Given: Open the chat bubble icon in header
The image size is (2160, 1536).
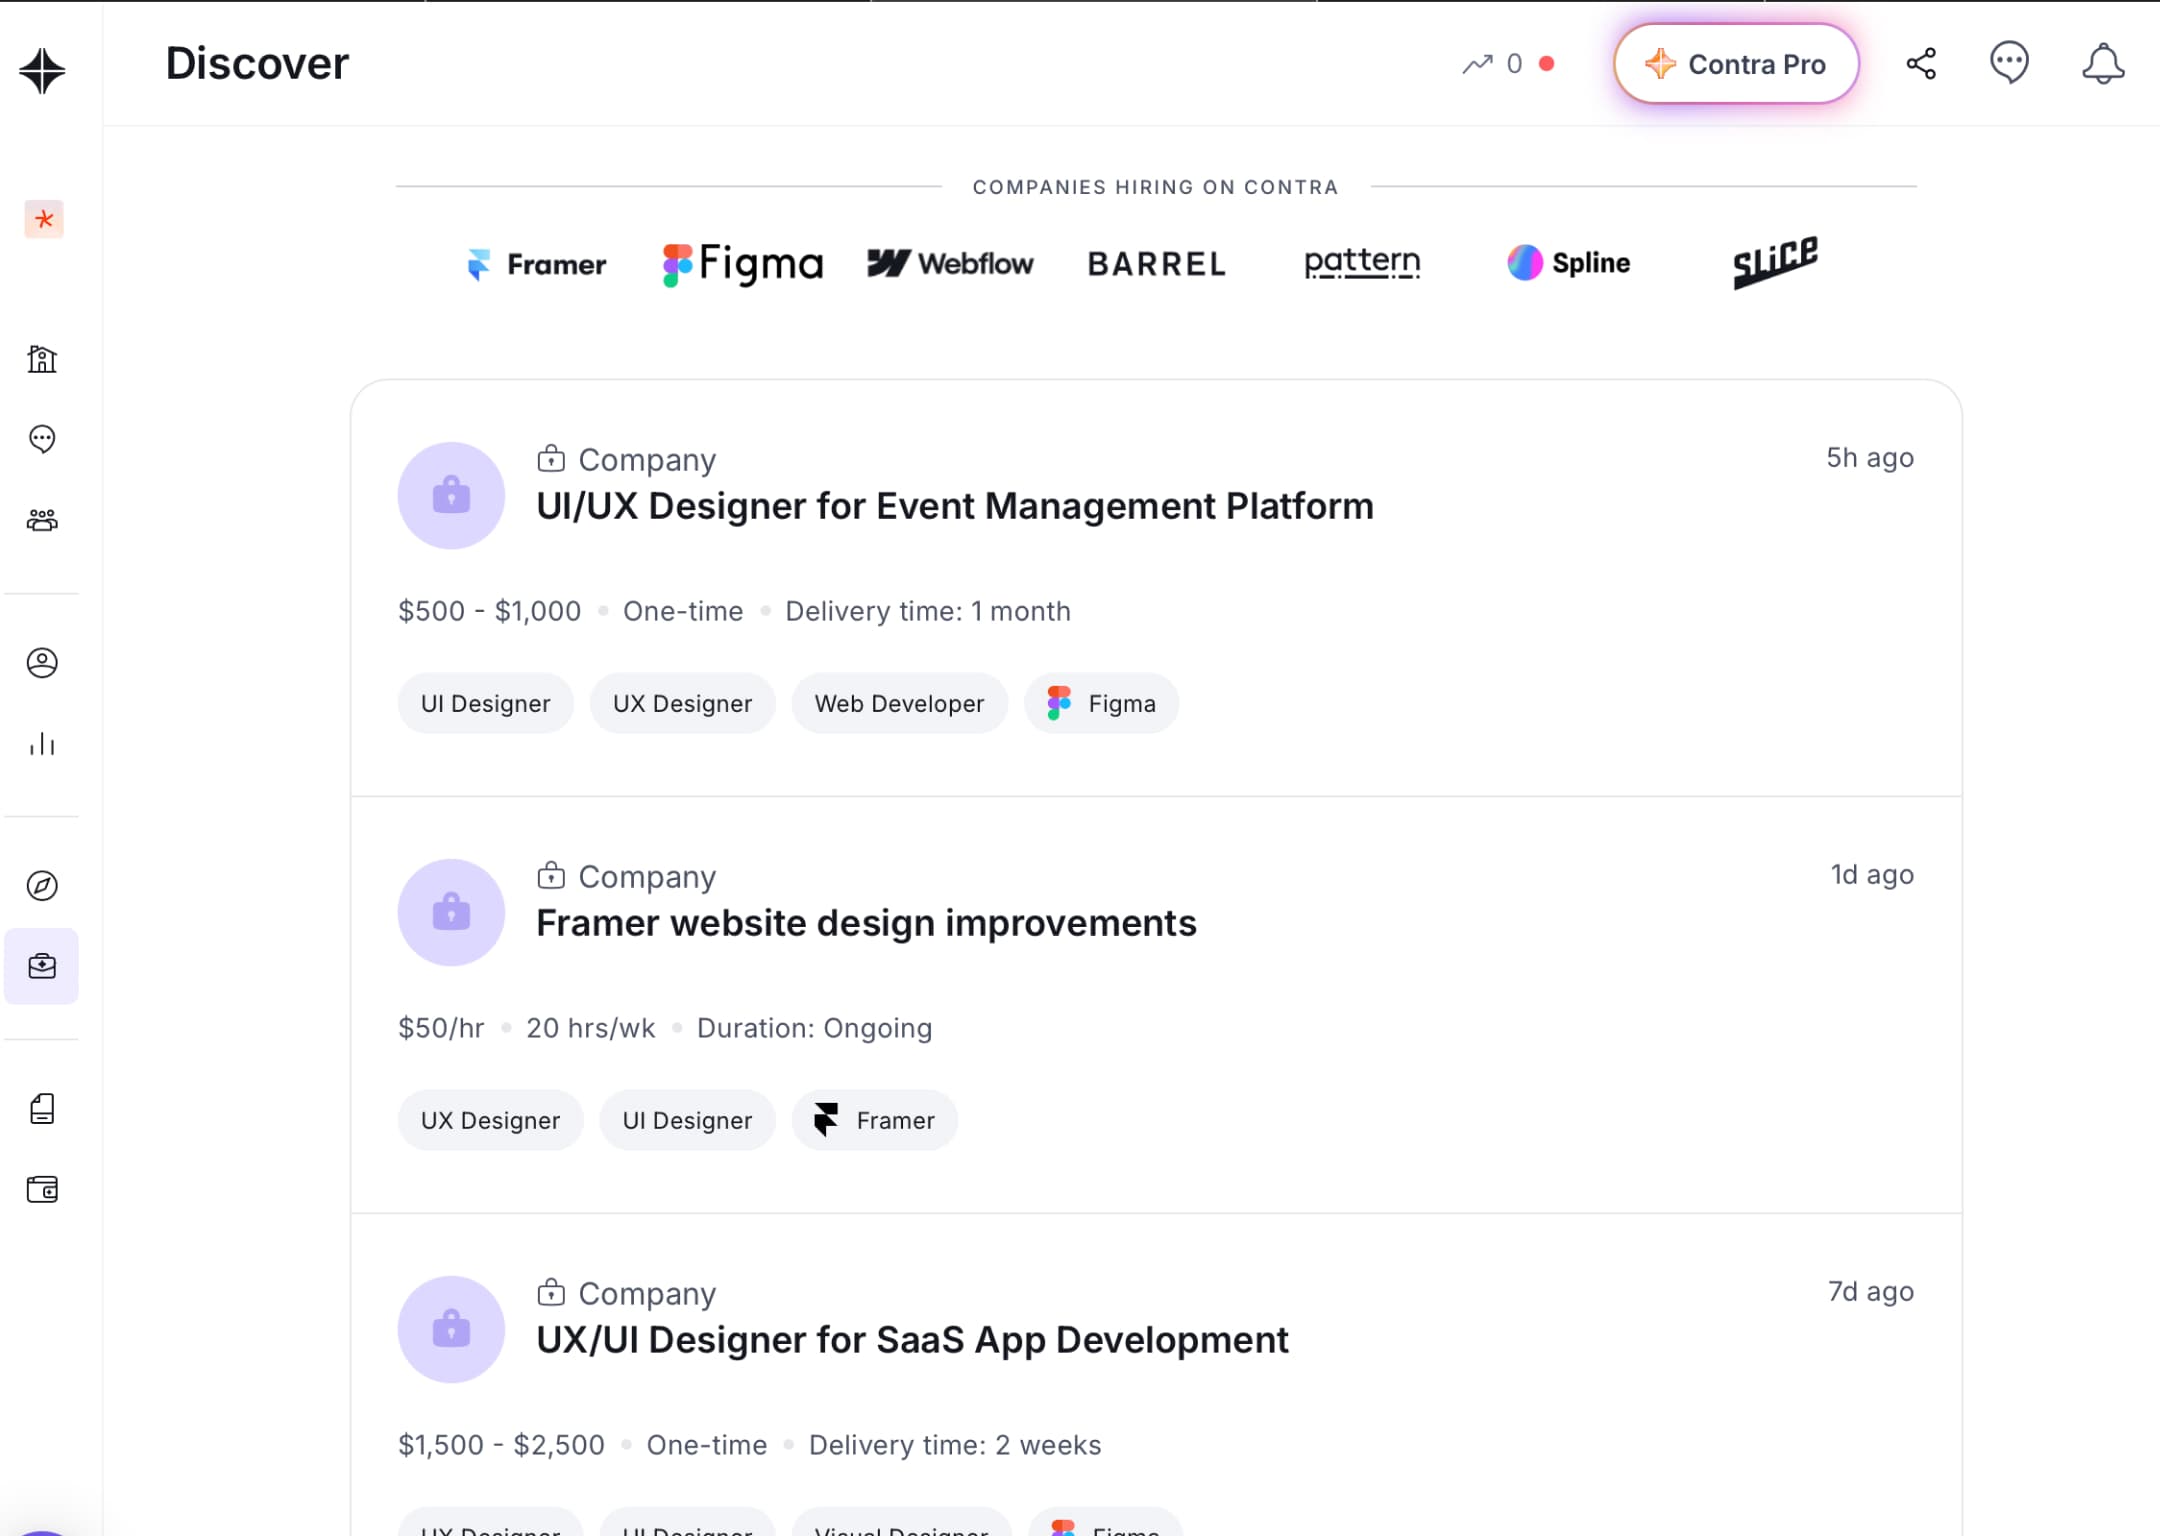Looking at the screenshot, I should 2009,63.
